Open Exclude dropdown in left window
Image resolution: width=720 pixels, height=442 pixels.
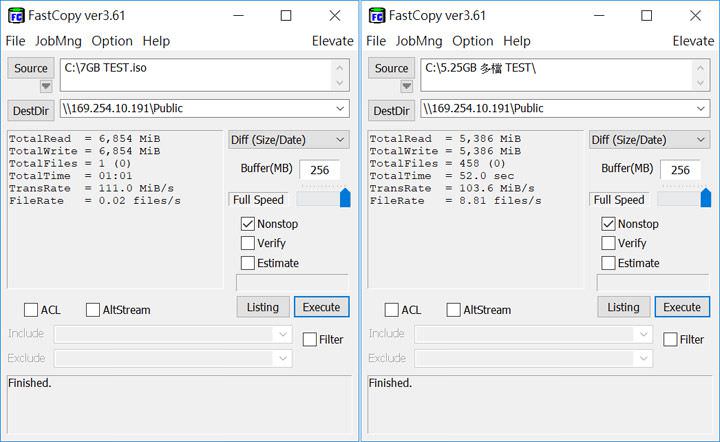click(283, 358)
